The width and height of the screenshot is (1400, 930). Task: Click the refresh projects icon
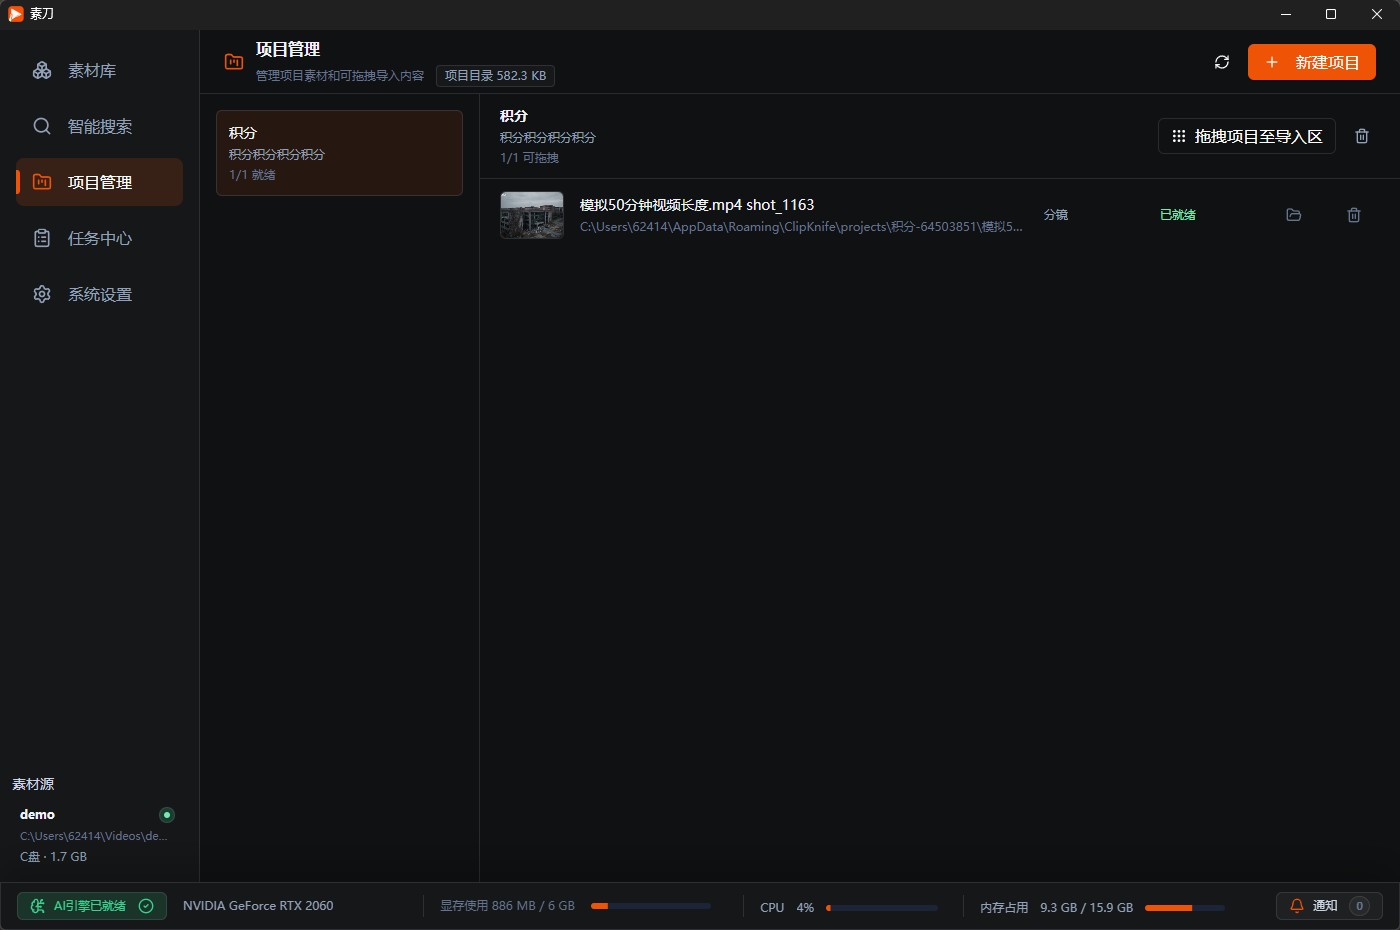(x=1222, y=62)
